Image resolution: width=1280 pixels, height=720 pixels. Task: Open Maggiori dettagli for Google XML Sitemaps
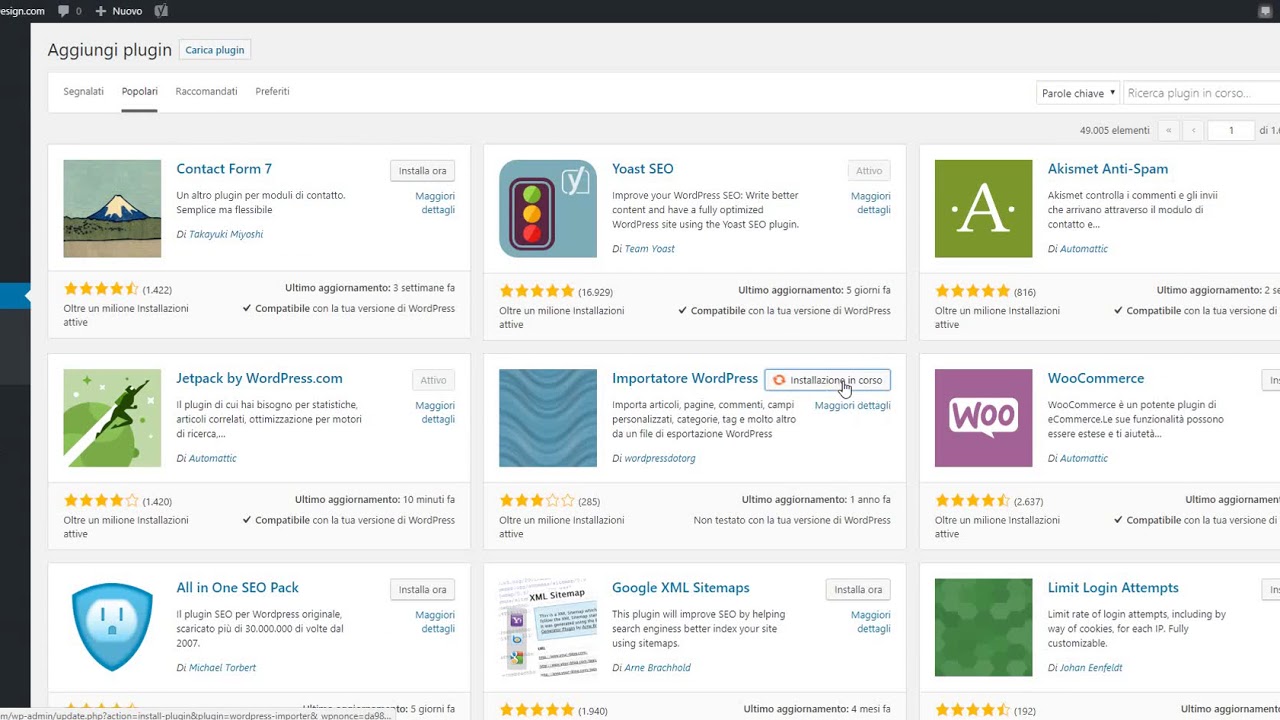(871, 622)
